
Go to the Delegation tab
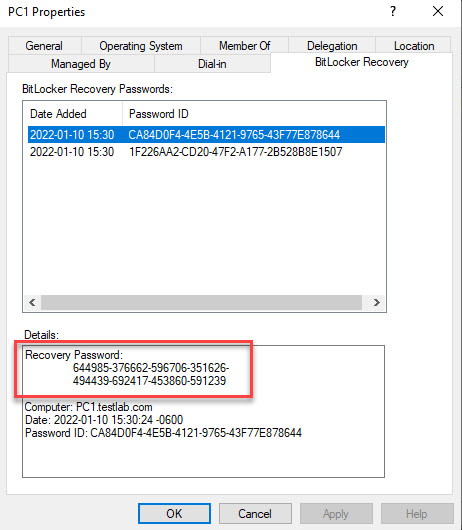332,46
